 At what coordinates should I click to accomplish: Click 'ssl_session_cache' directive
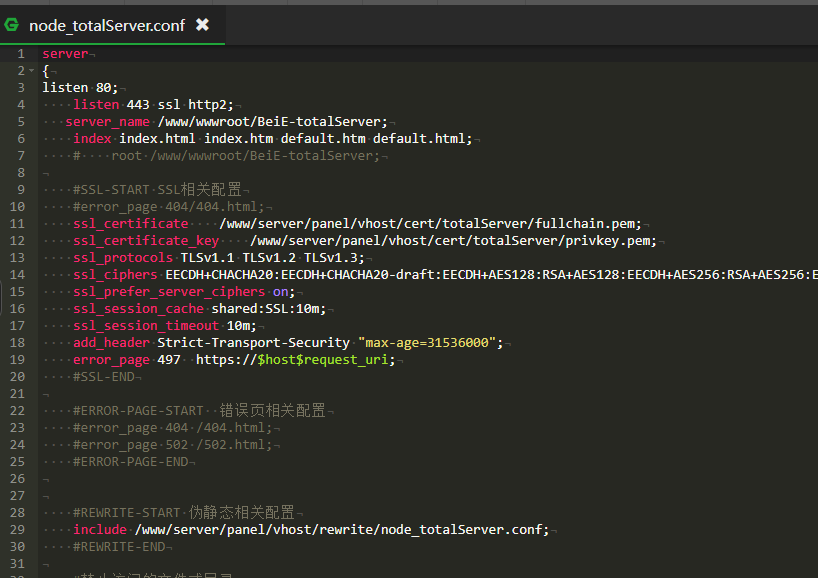[138, 309]
